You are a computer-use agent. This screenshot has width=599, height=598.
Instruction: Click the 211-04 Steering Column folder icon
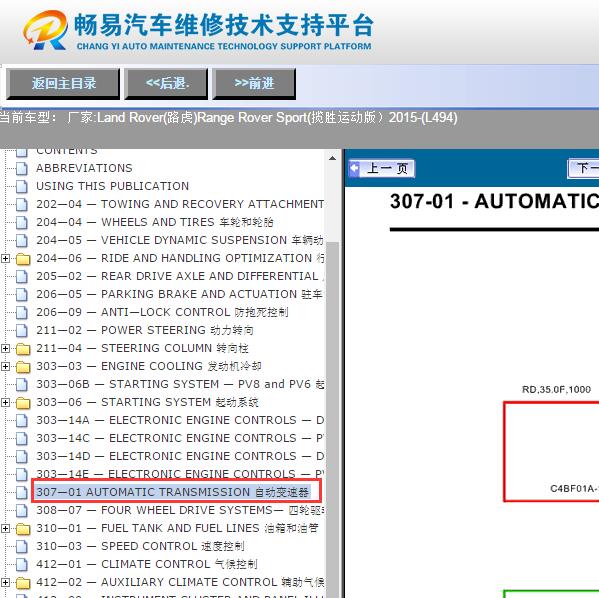(x=23, y=348)
